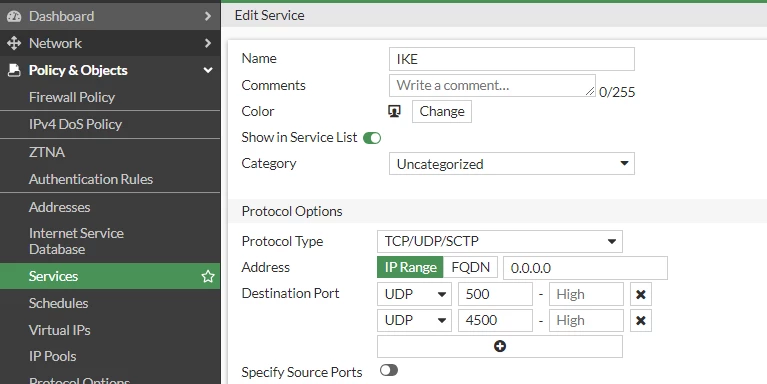Remove the UDP 4500 port row

pos(641,320)
